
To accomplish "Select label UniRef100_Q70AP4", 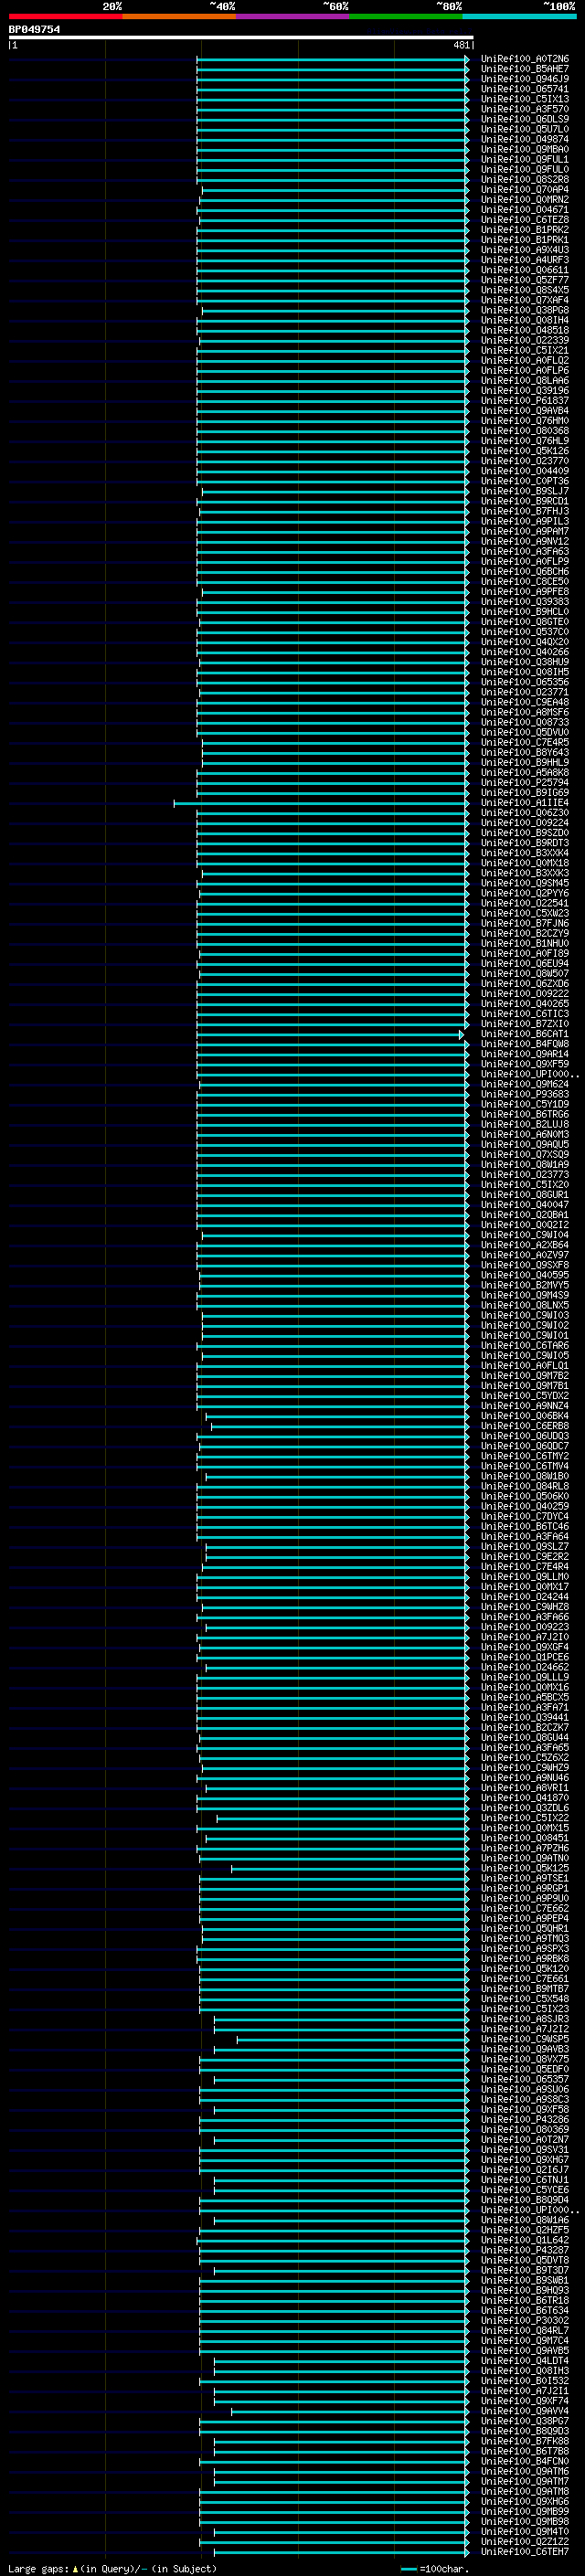I will click(524, 189).
